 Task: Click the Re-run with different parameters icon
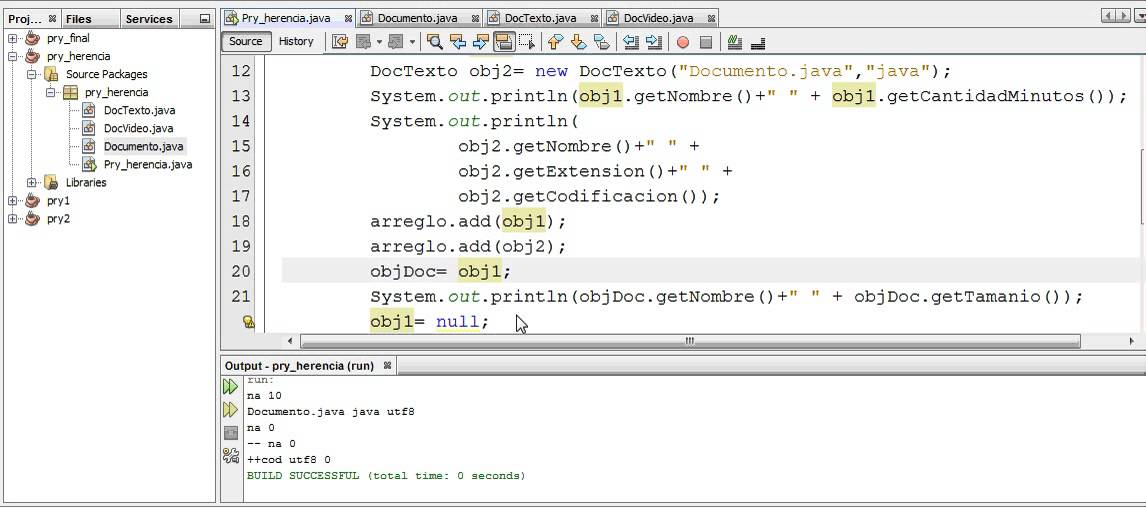230,409
